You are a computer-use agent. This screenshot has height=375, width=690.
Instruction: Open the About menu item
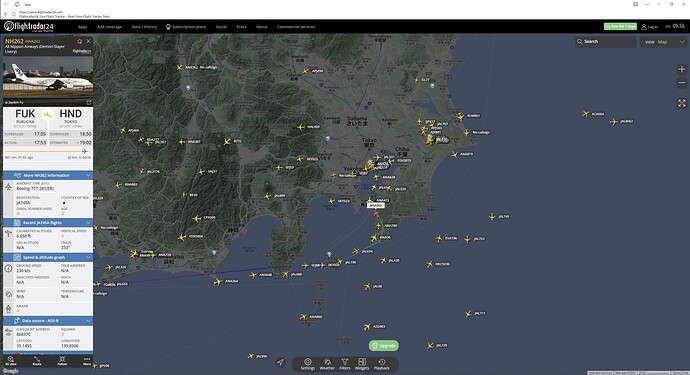coord(262,27)
